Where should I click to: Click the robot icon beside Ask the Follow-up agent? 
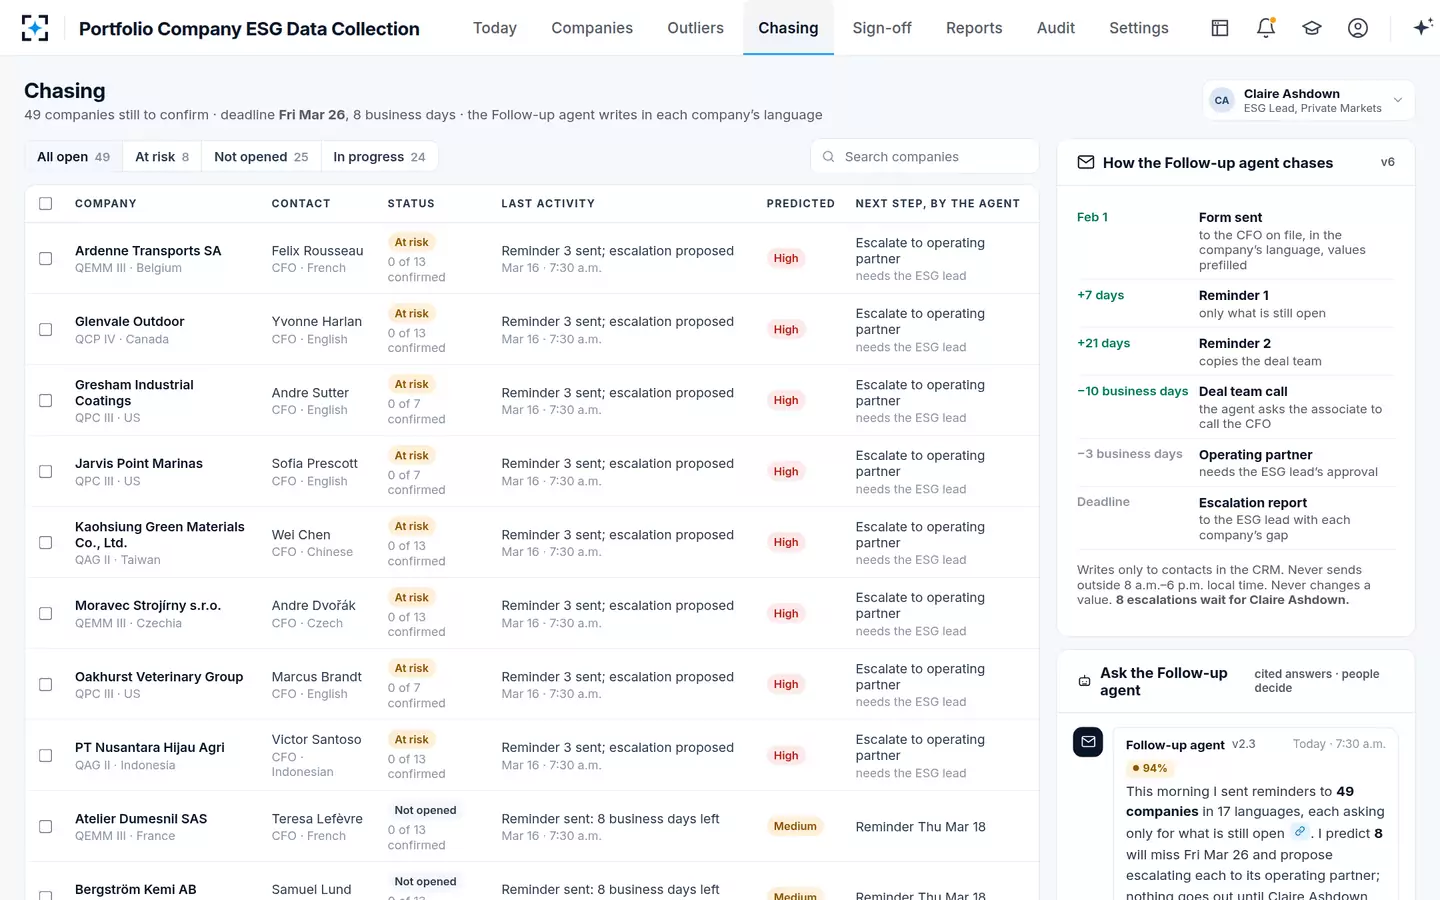[x=1084, y=681]
